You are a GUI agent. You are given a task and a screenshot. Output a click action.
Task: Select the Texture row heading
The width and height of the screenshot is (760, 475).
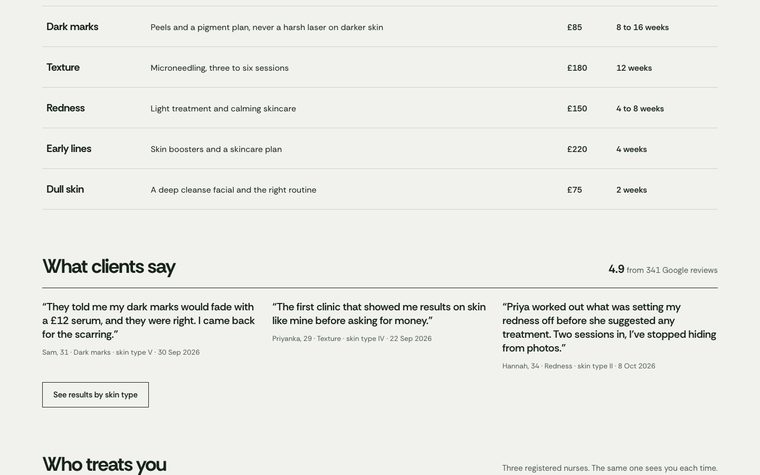(63, 67)
